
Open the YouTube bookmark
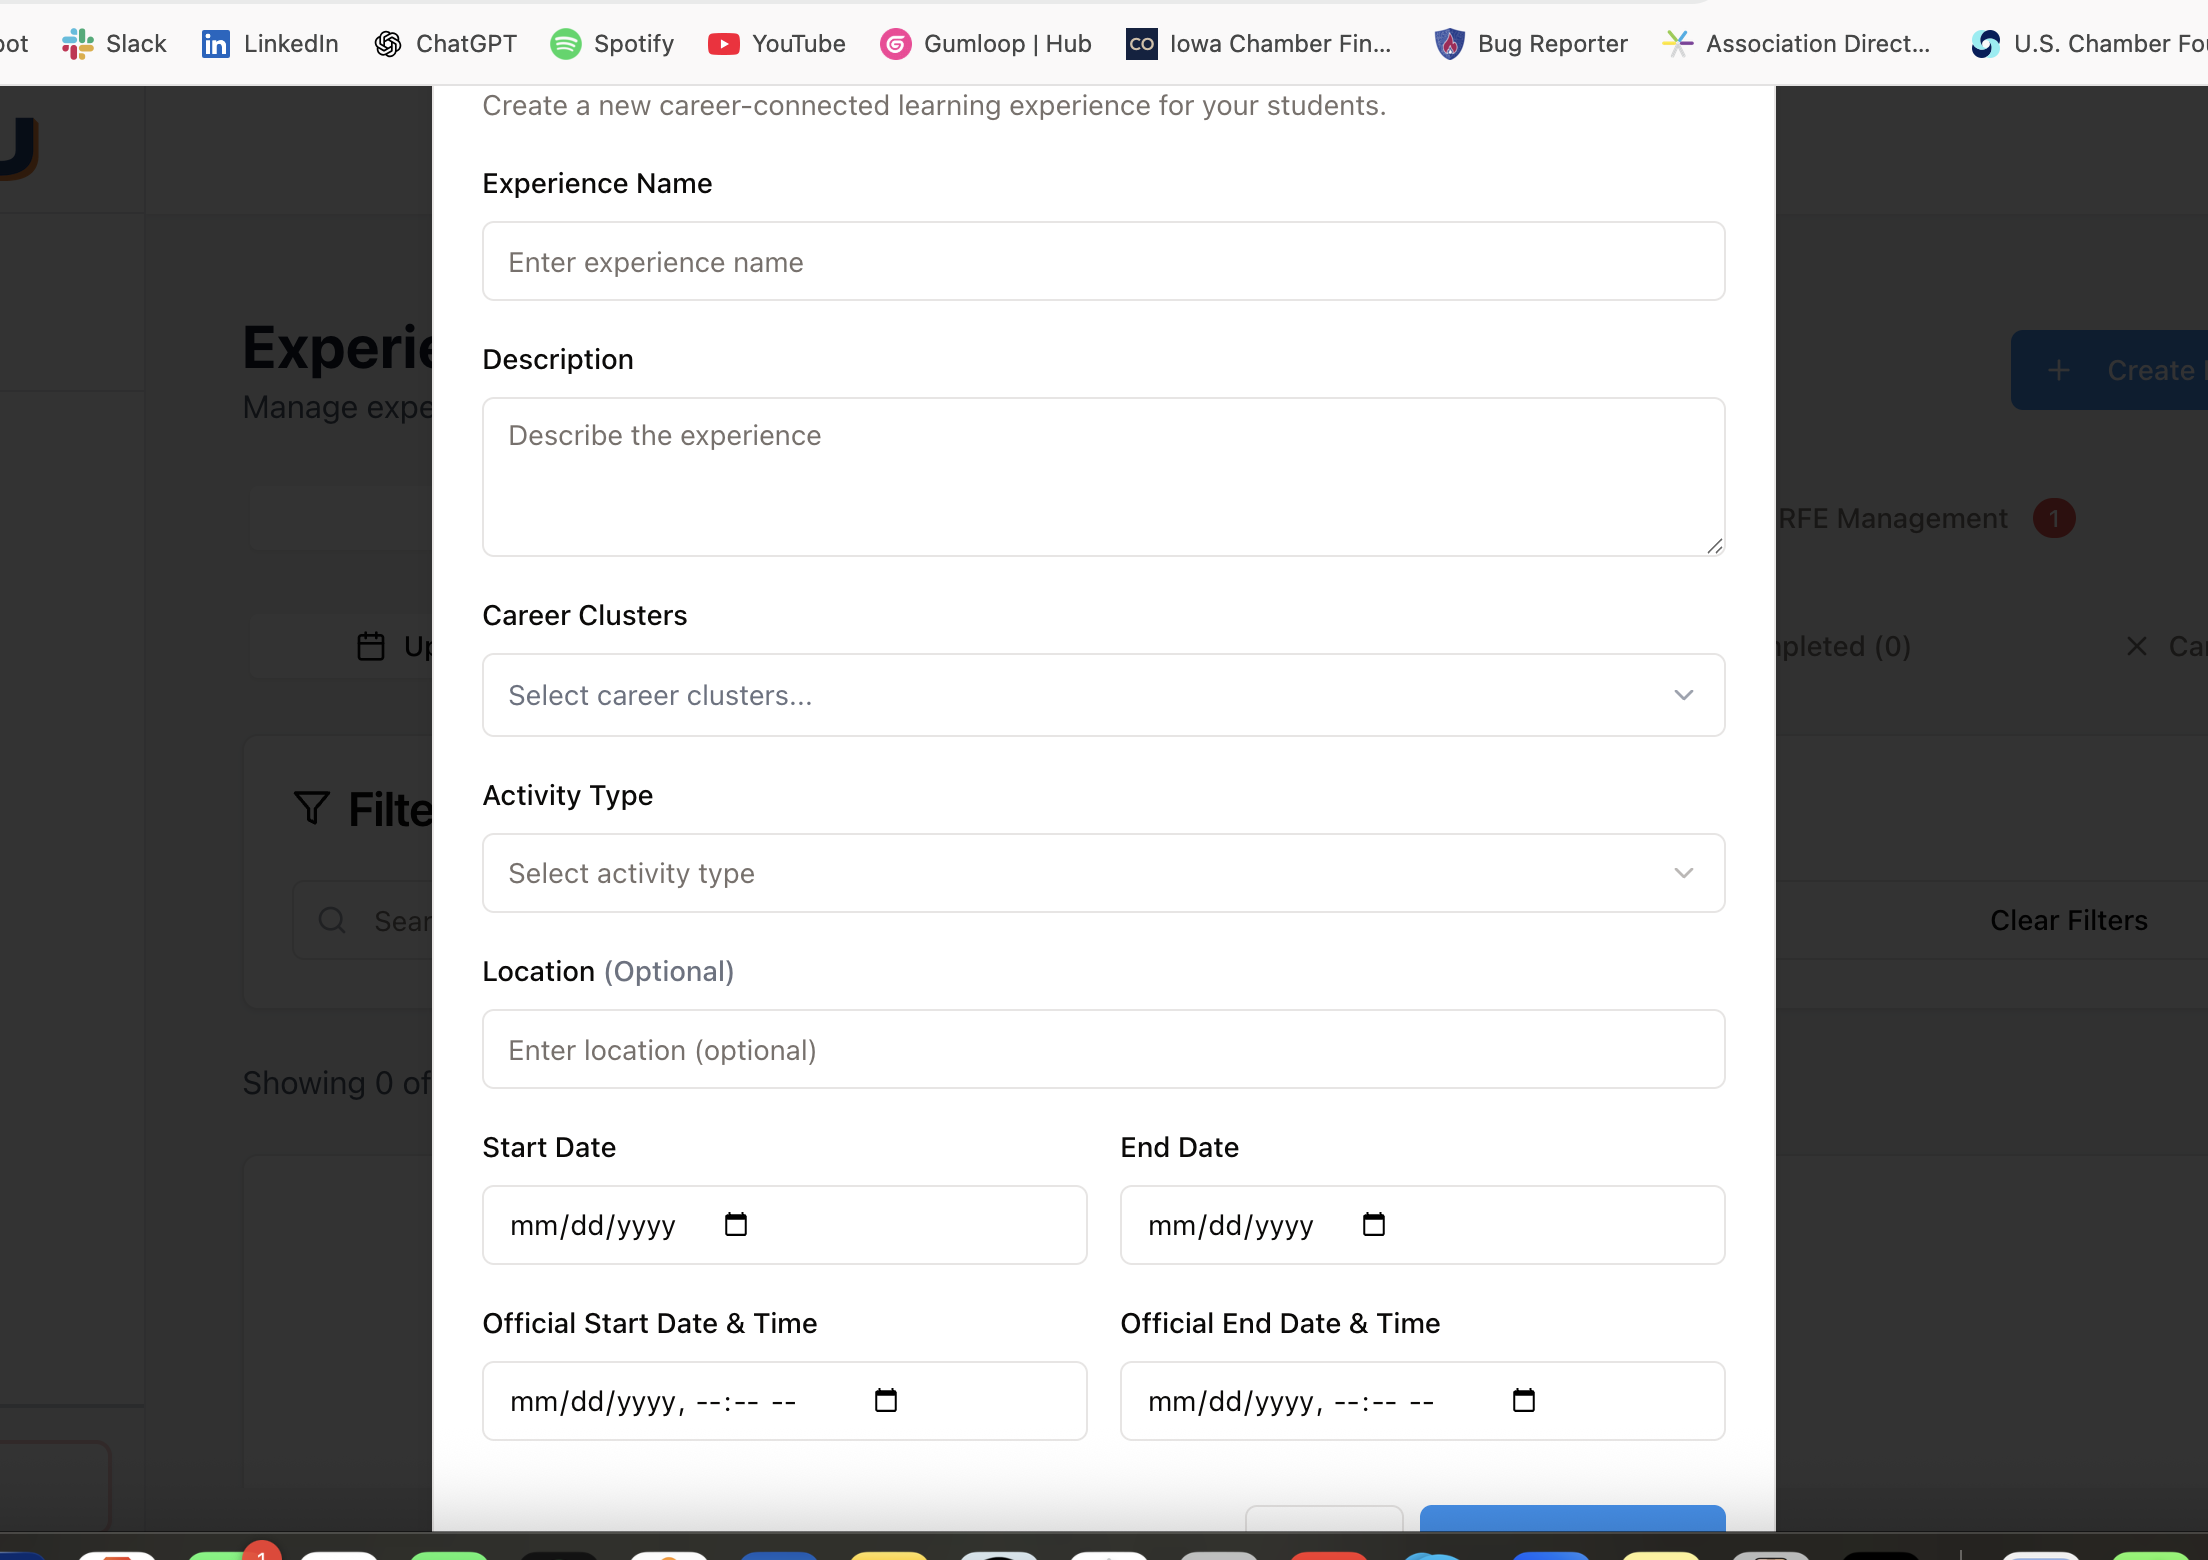click(777, 44)
